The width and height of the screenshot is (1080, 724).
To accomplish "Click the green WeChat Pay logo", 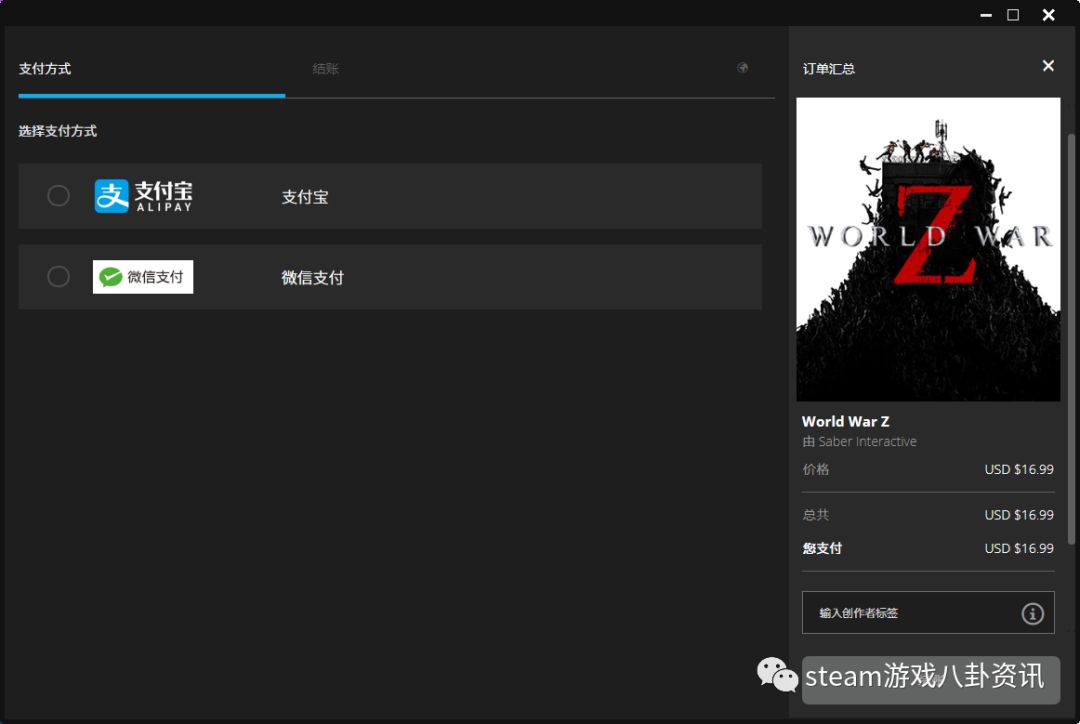I will [143, 277].
